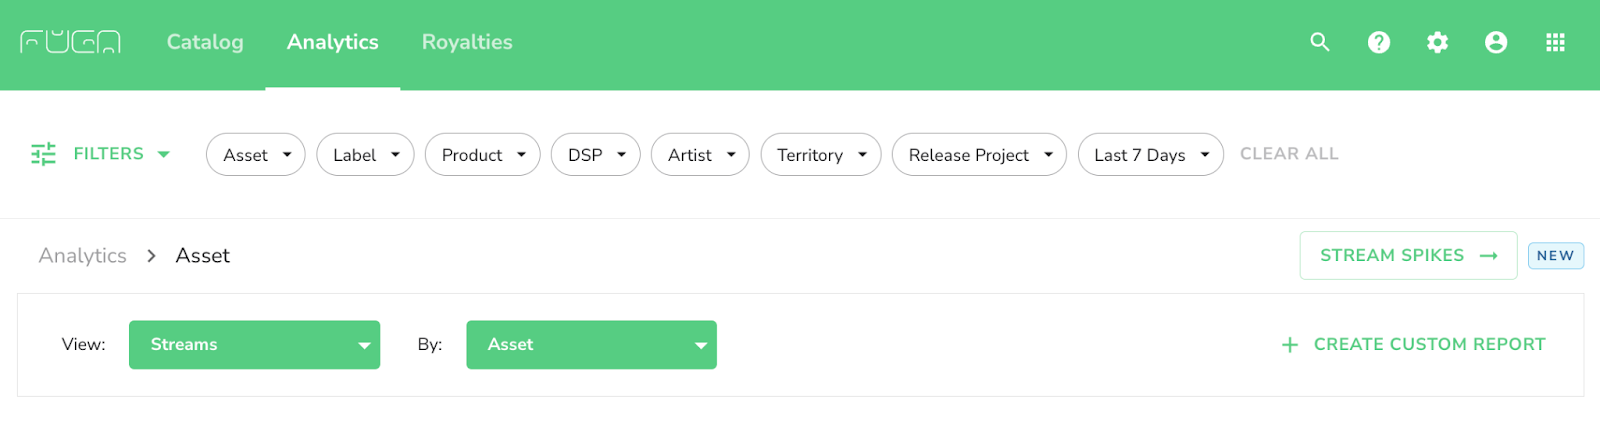Expand the Label filter dropdown
This screenshot has width=1600, height=429.
click(x=365, y=155)
